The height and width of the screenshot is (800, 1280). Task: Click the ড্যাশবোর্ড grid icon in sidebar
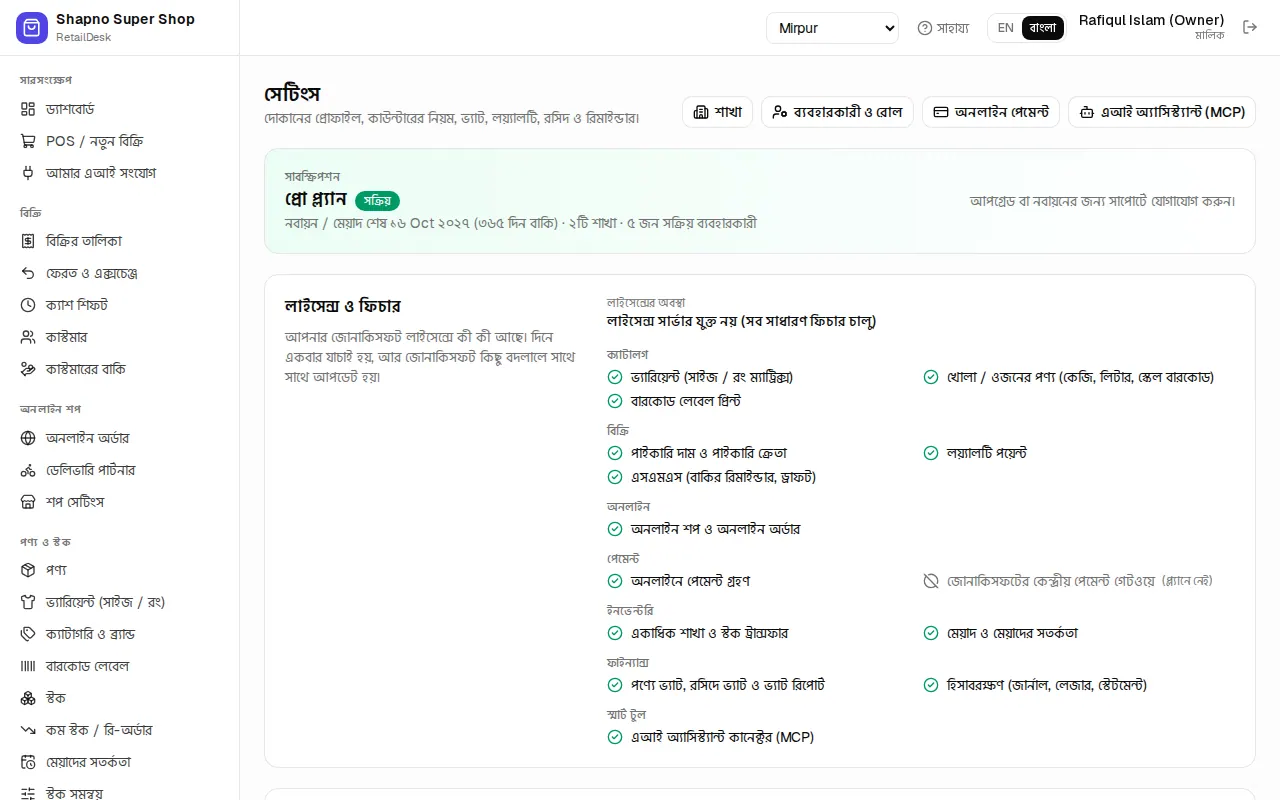[x=28, y=109]
